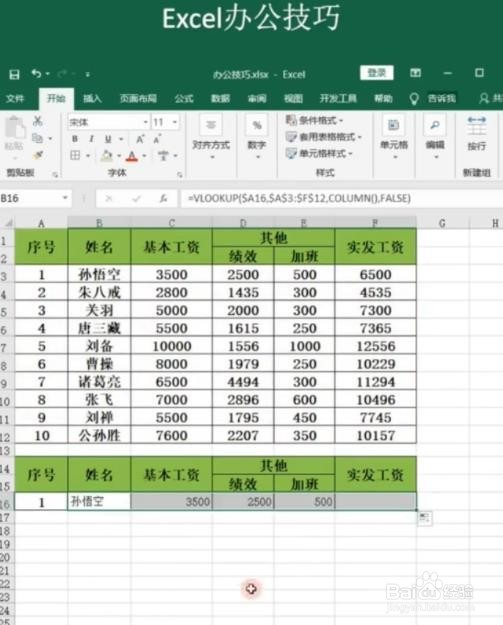Click the red Font Color A button
Screen dimensions: 503x625
pyautogui.click(x=132, y=156)
